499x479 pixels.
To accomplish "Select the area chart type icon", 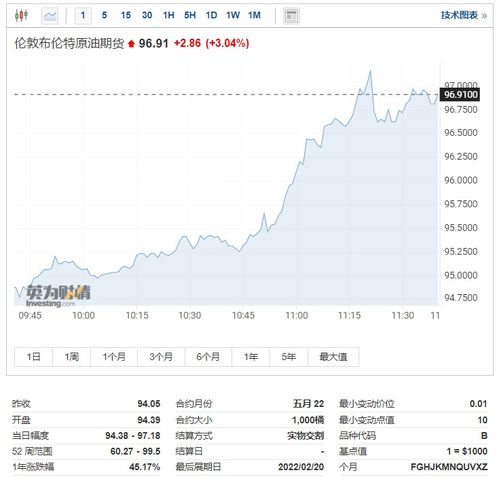I will point(50,16).
